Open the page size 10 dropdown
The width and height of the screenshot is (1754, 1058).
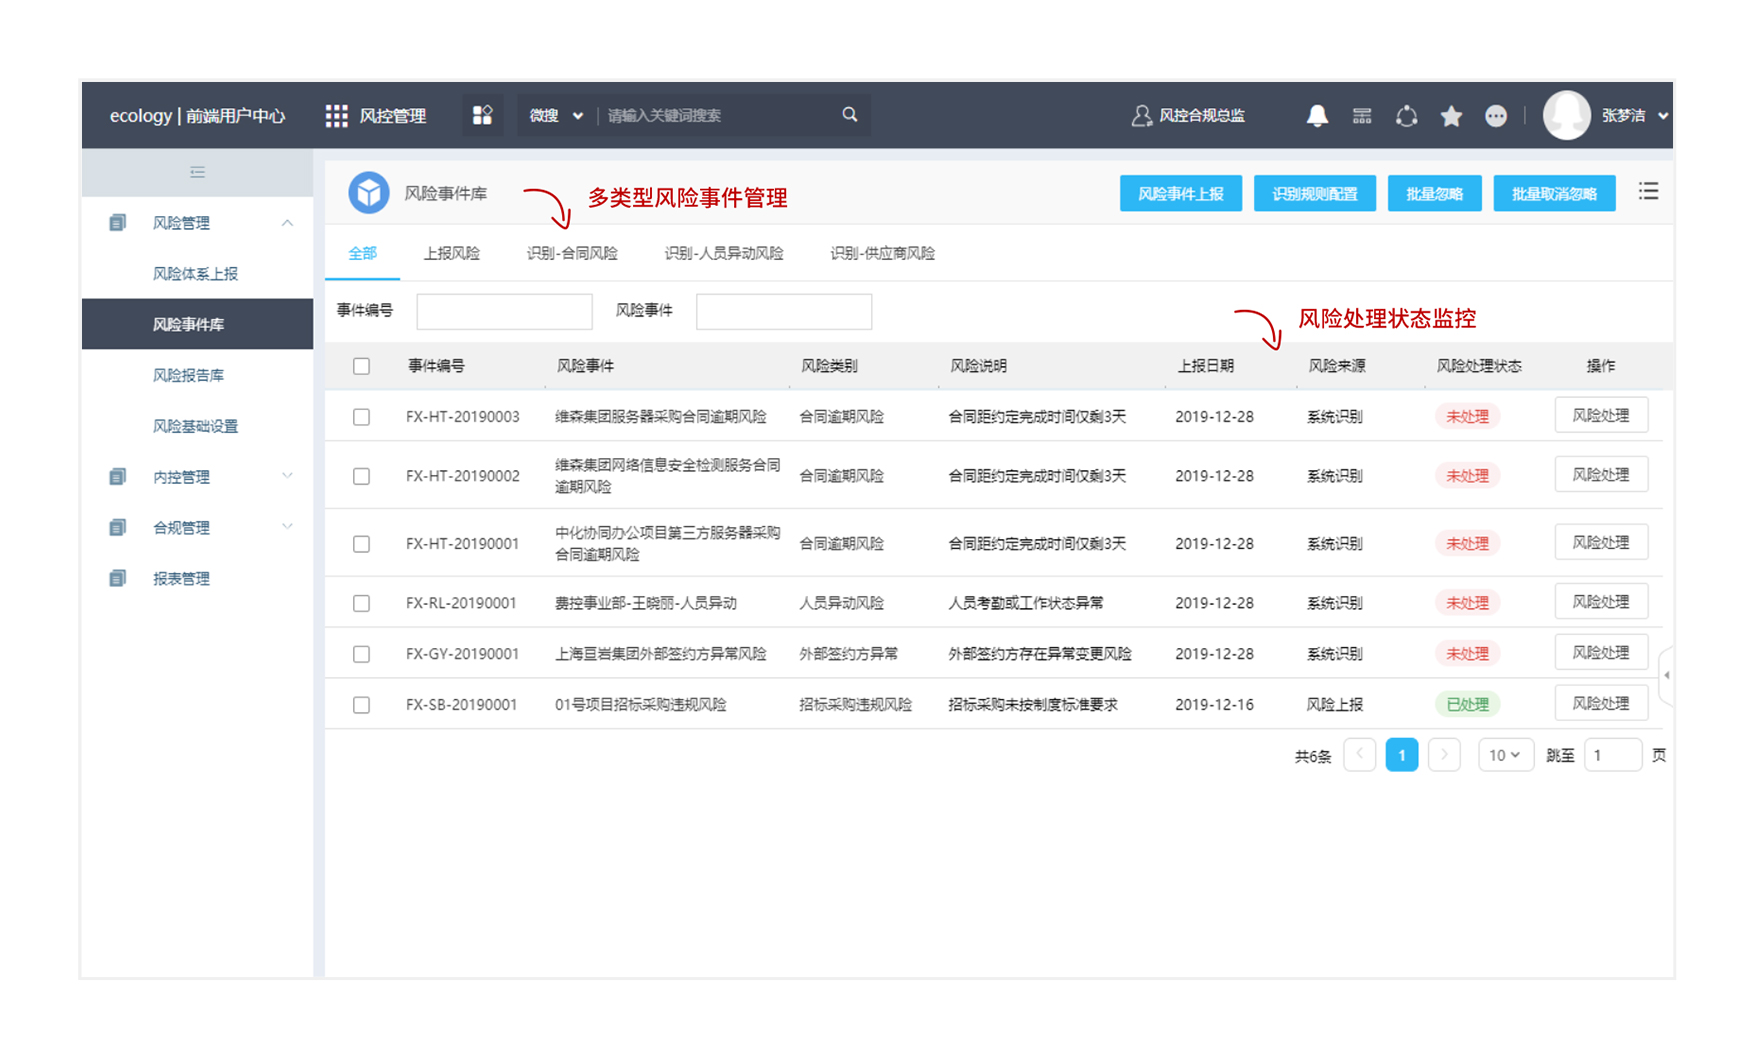[x=1504, y=755]
